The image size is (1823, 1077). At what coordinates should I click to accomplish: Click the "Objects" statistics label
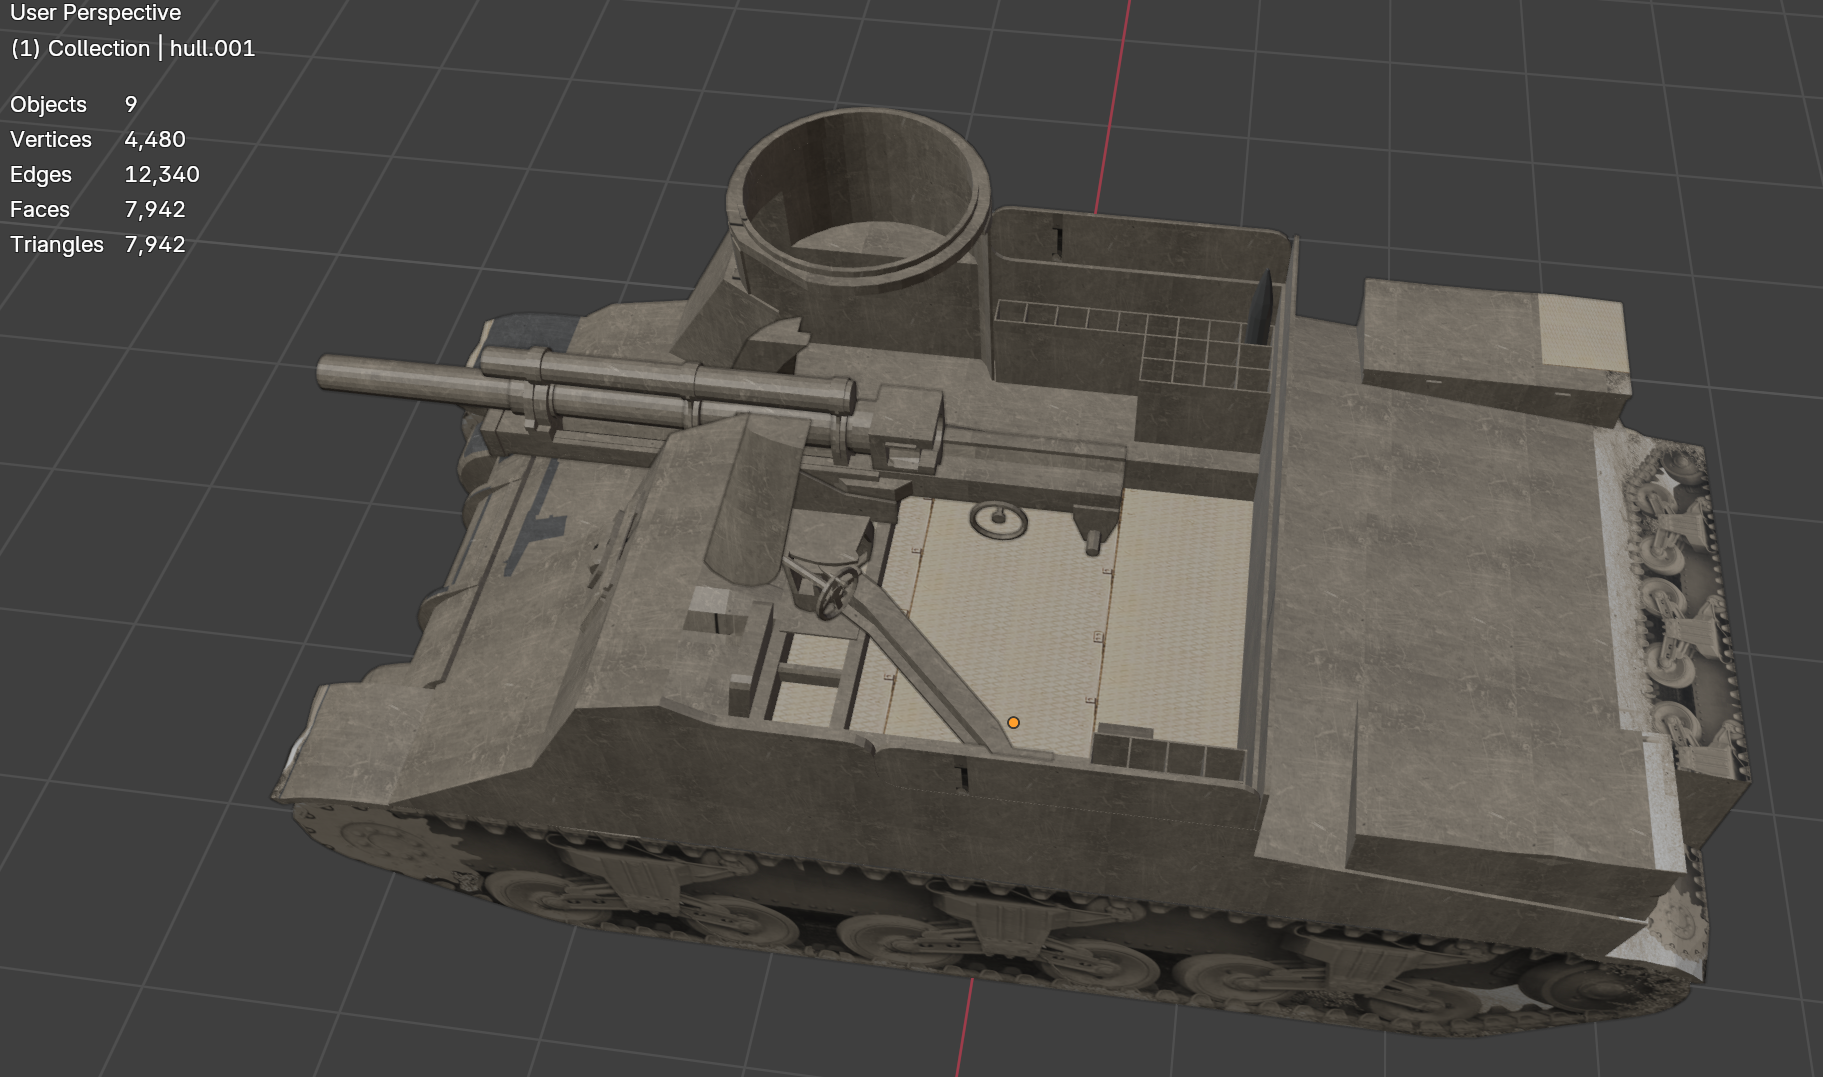coord(48,104)
